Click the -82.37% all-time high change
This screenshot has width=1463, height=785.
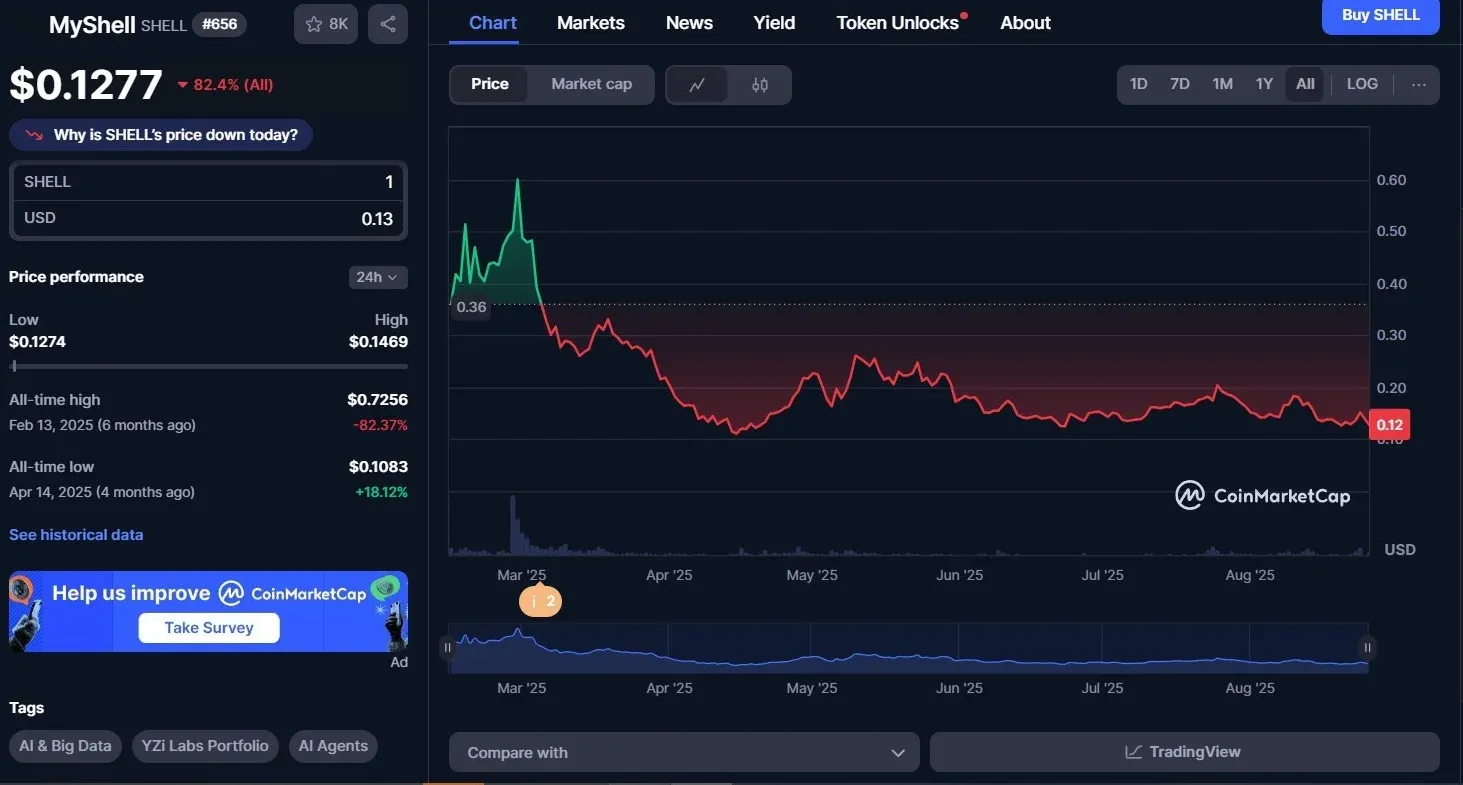coord(380,425)
